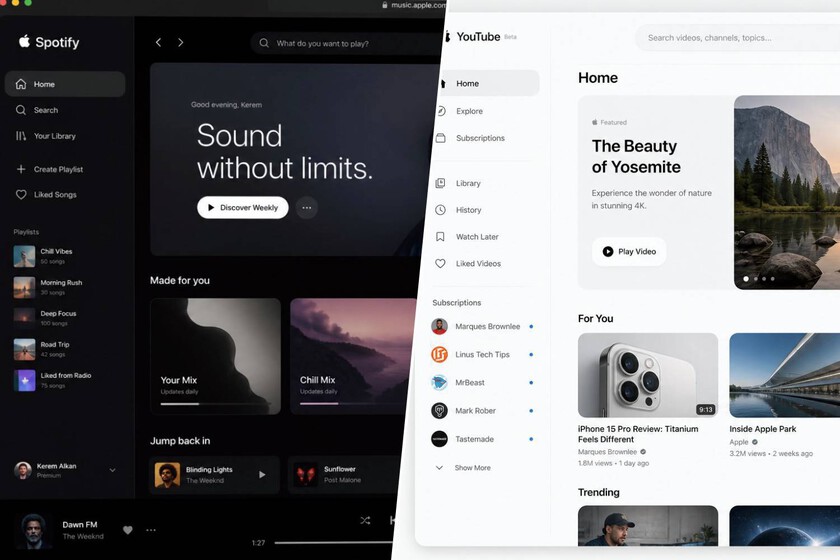The image size is (840, 560).
Task: Click the Kerem Alkan profile avatar
Action: [22, 470]
